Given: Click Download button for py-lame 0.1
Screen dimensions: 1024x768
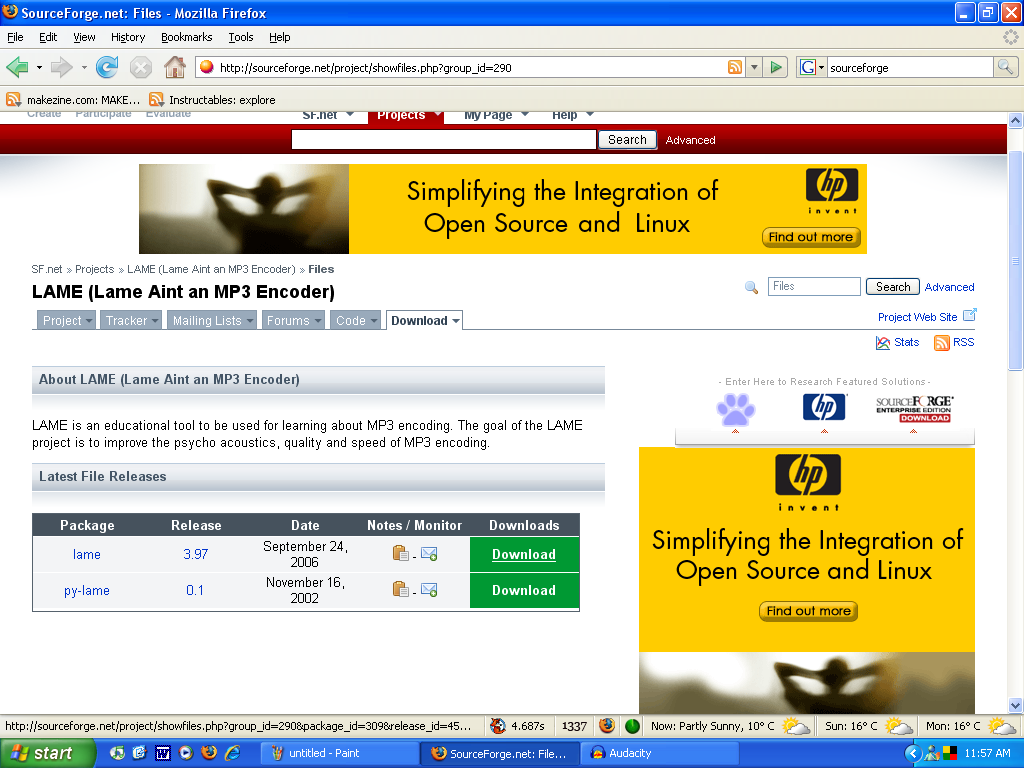Looking at the screenshot, I should pos(524,590).
